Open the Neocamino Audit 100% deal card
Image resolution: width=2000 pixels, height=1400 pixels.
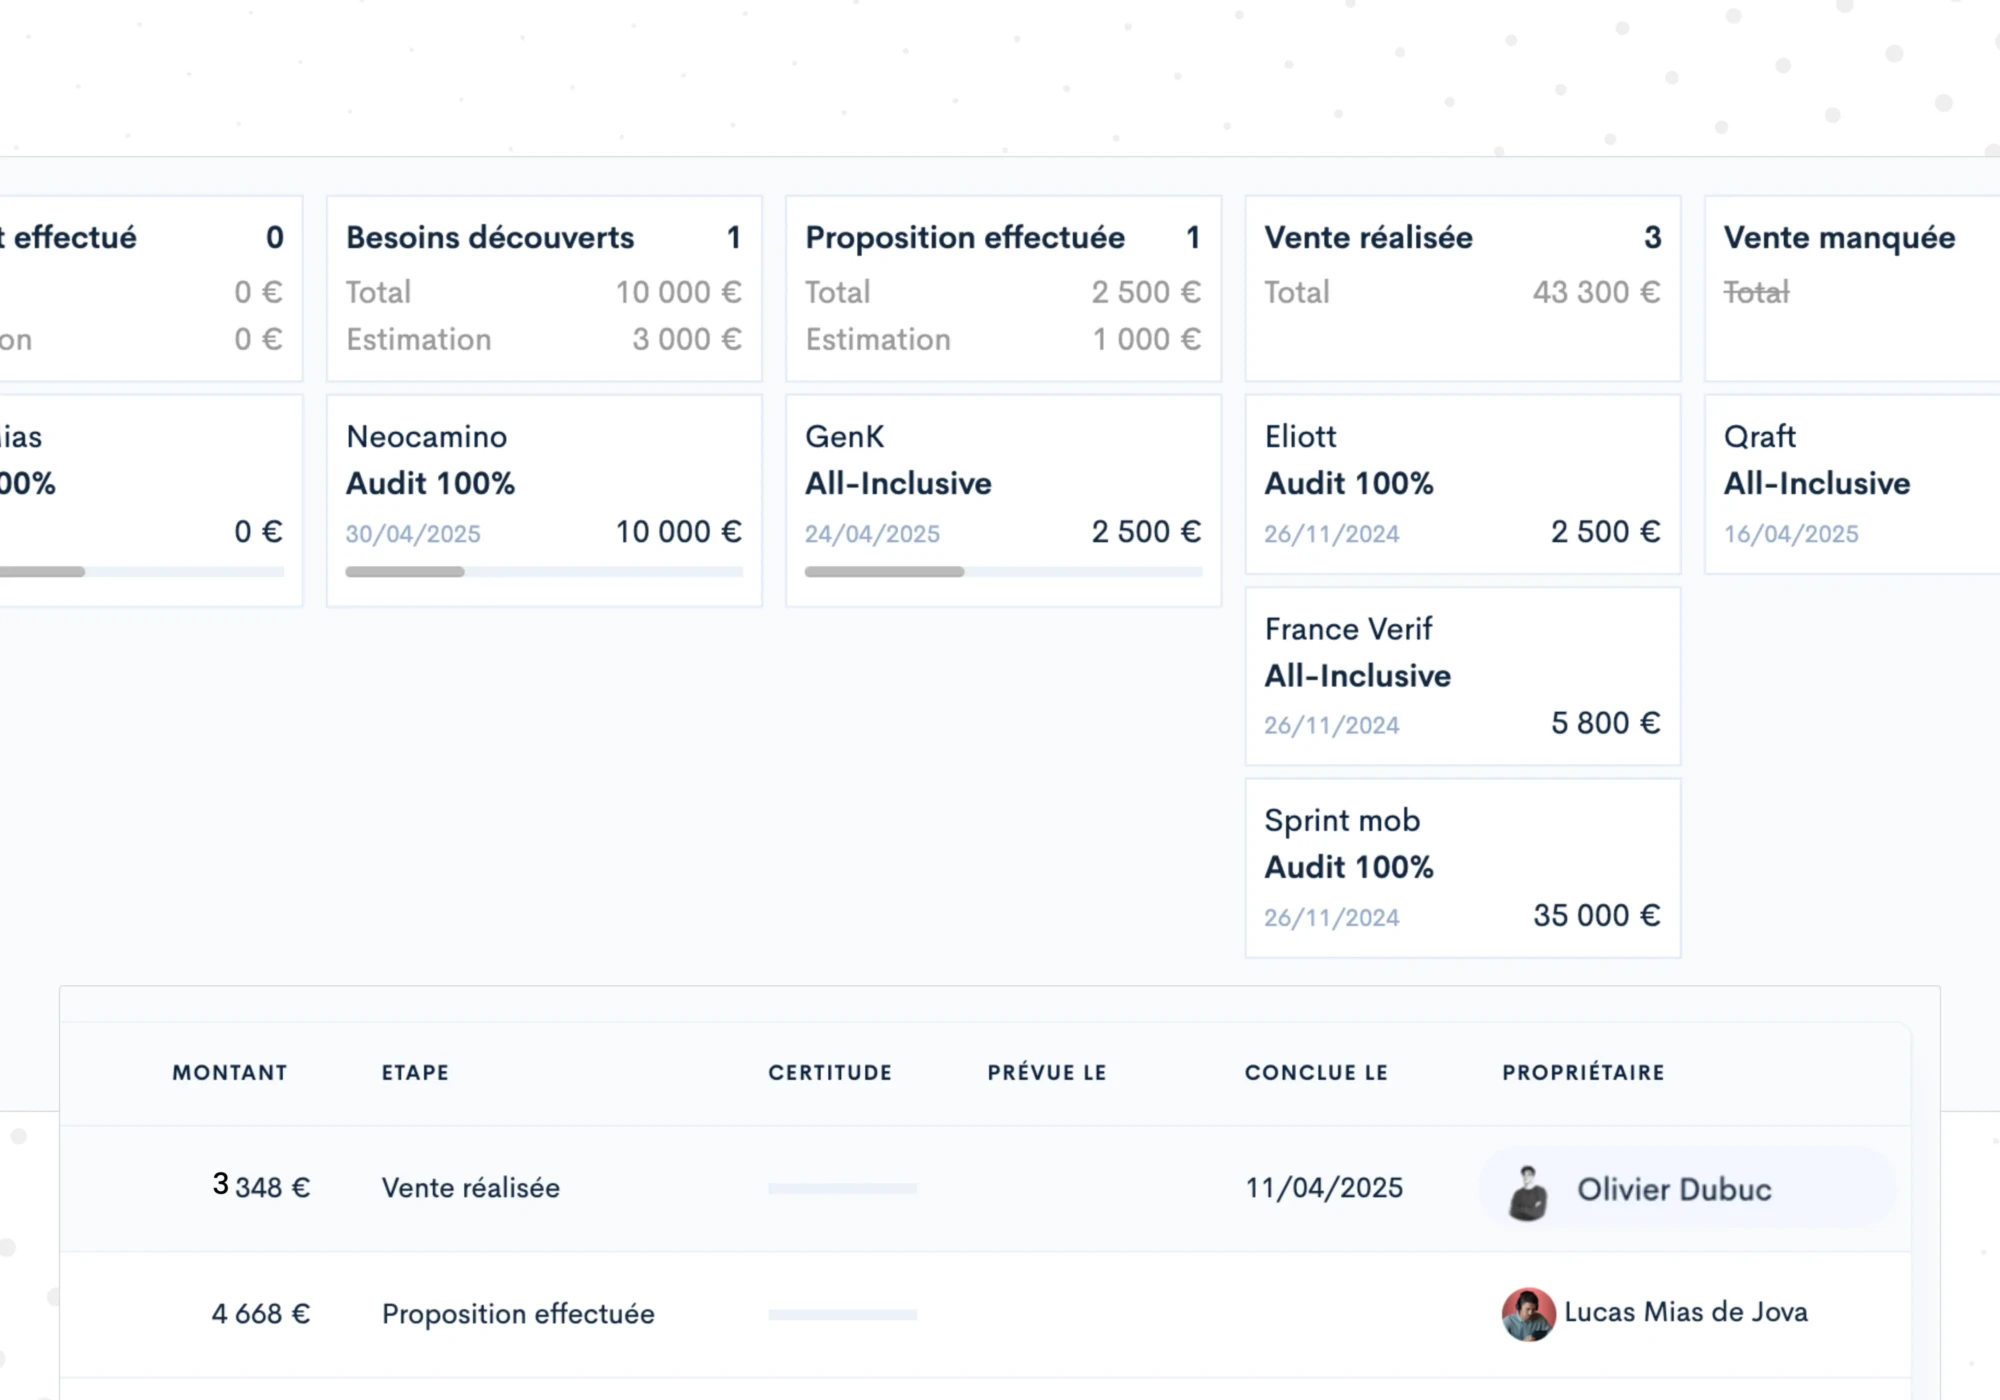(544, 484)
